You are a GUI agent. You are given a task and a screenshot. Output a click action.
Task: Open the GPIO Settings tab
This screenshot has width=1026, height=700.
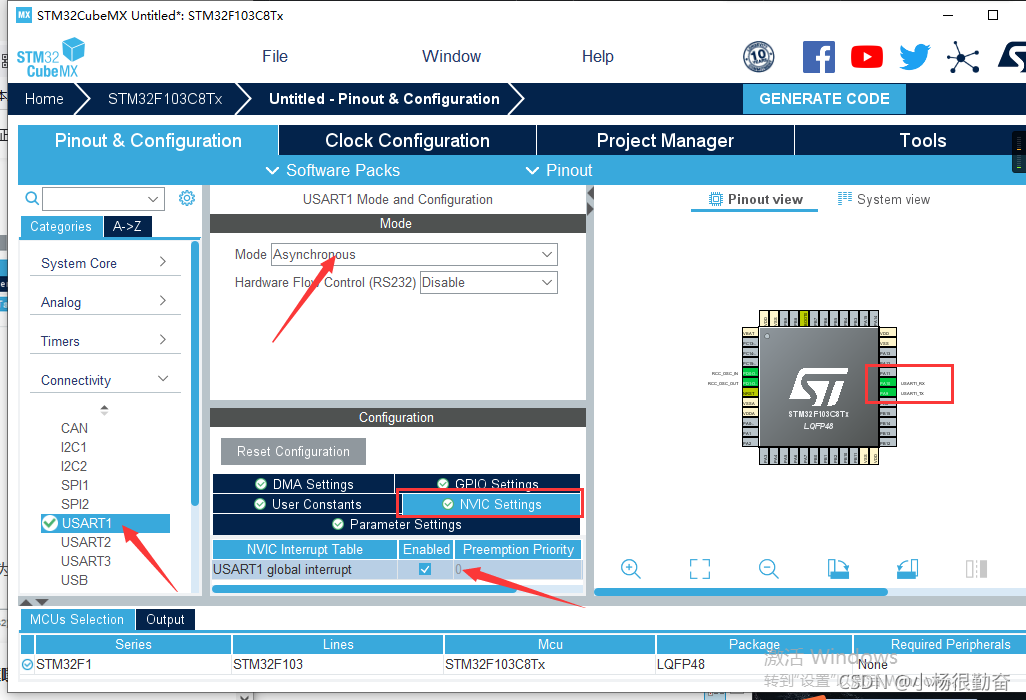pos(487,484)
